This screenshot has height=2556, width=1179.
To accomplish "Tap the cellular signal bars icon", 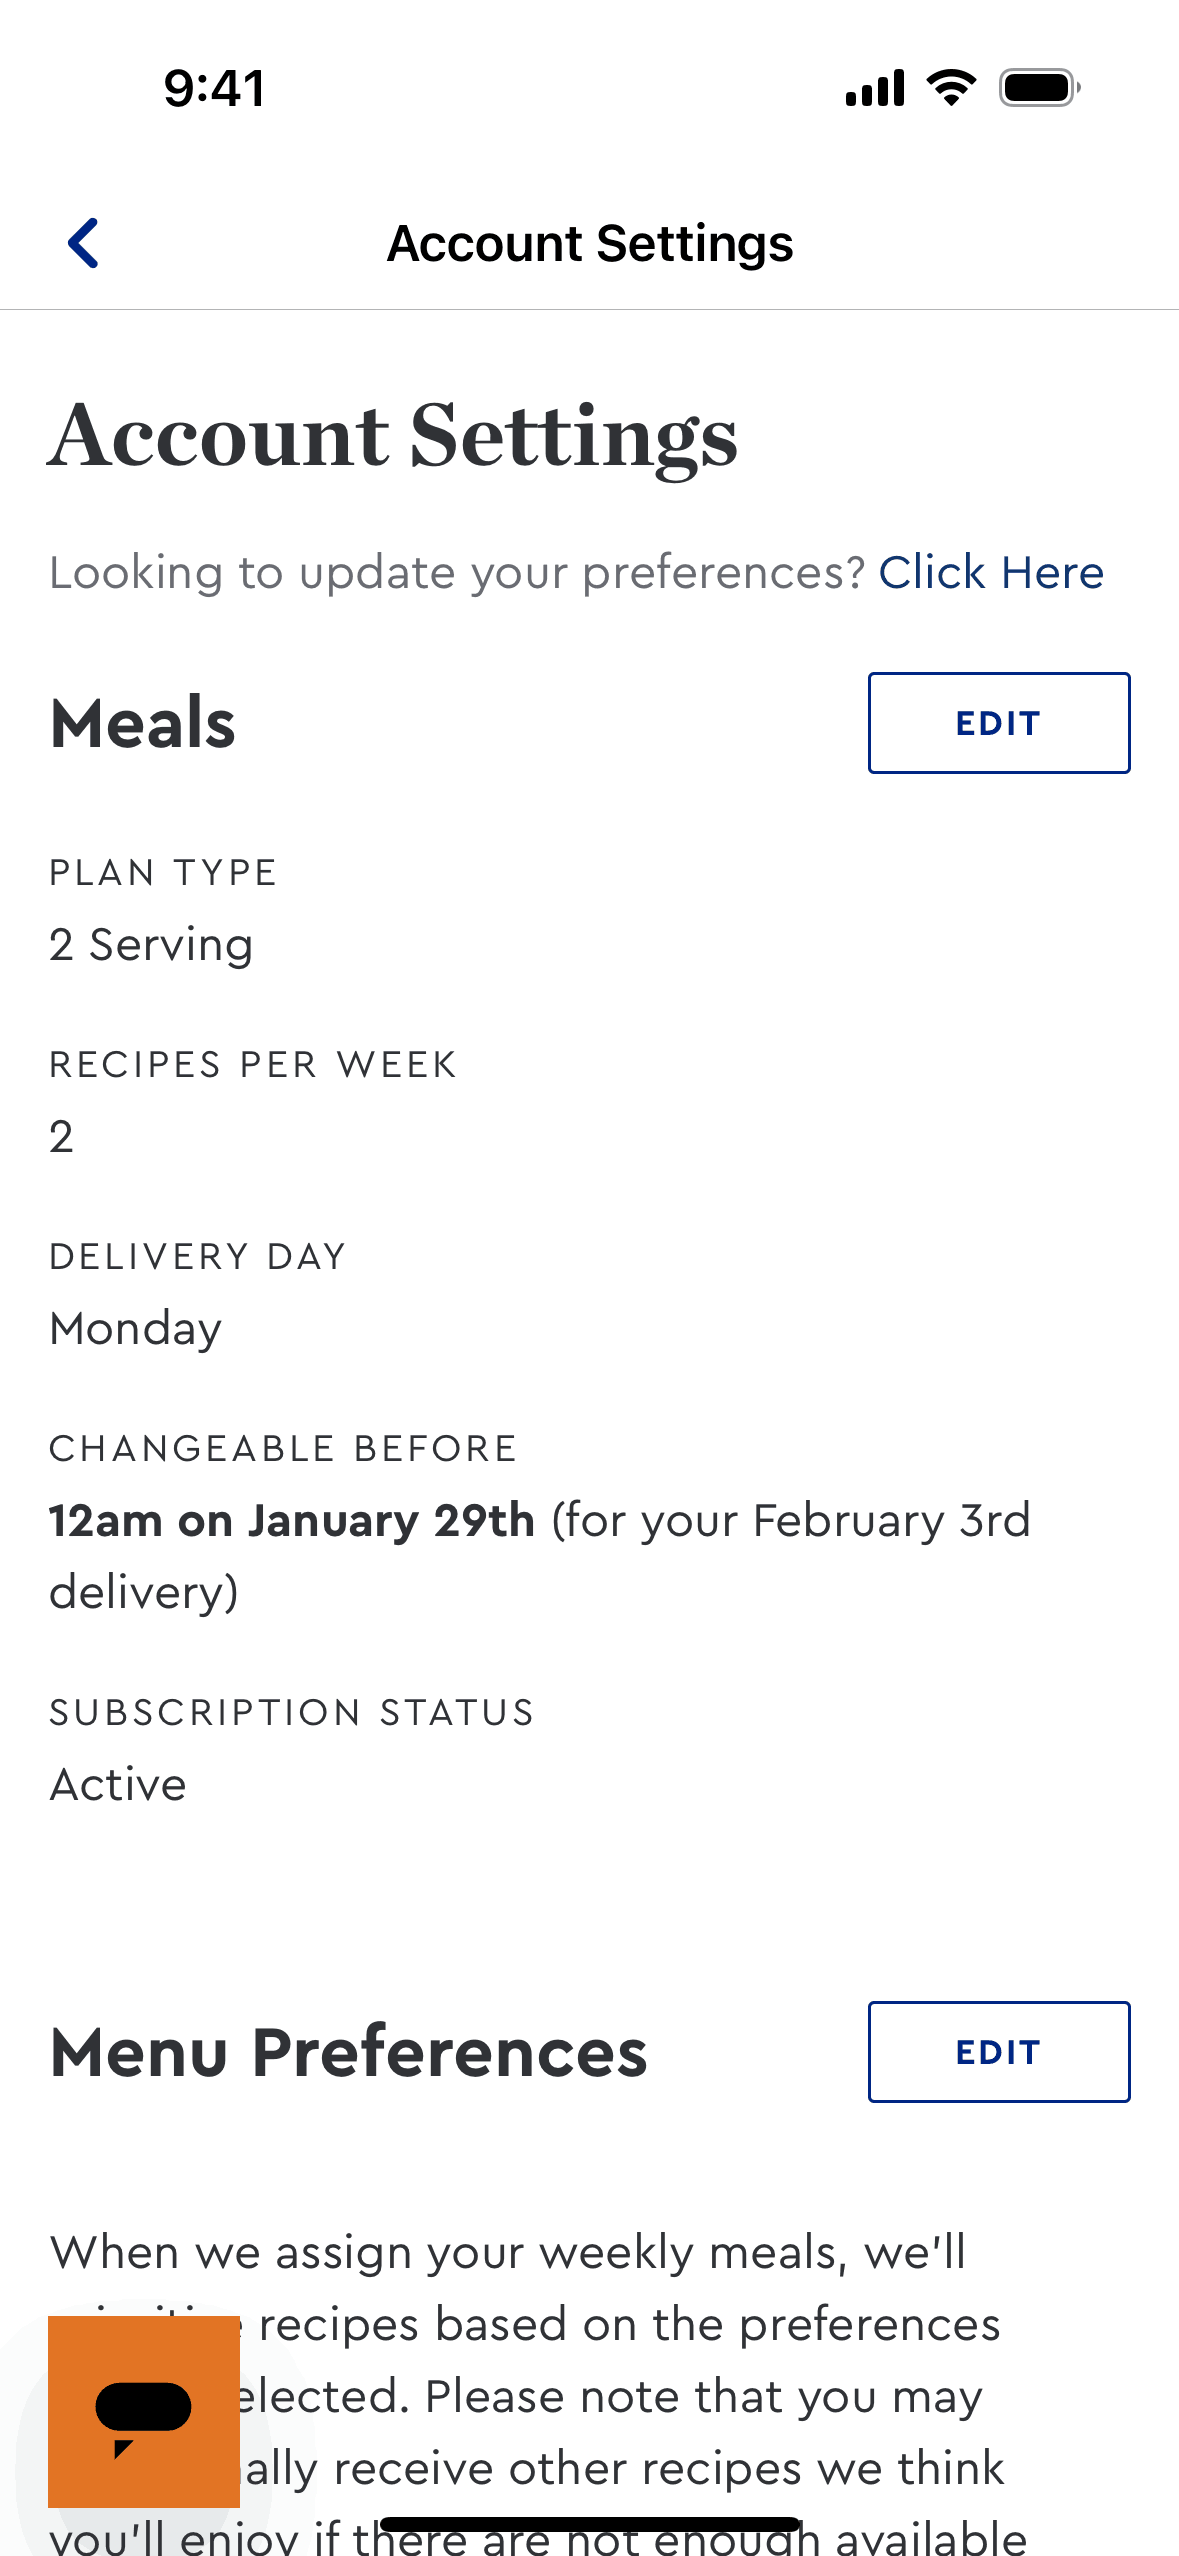I will click(x=875, y=88).
